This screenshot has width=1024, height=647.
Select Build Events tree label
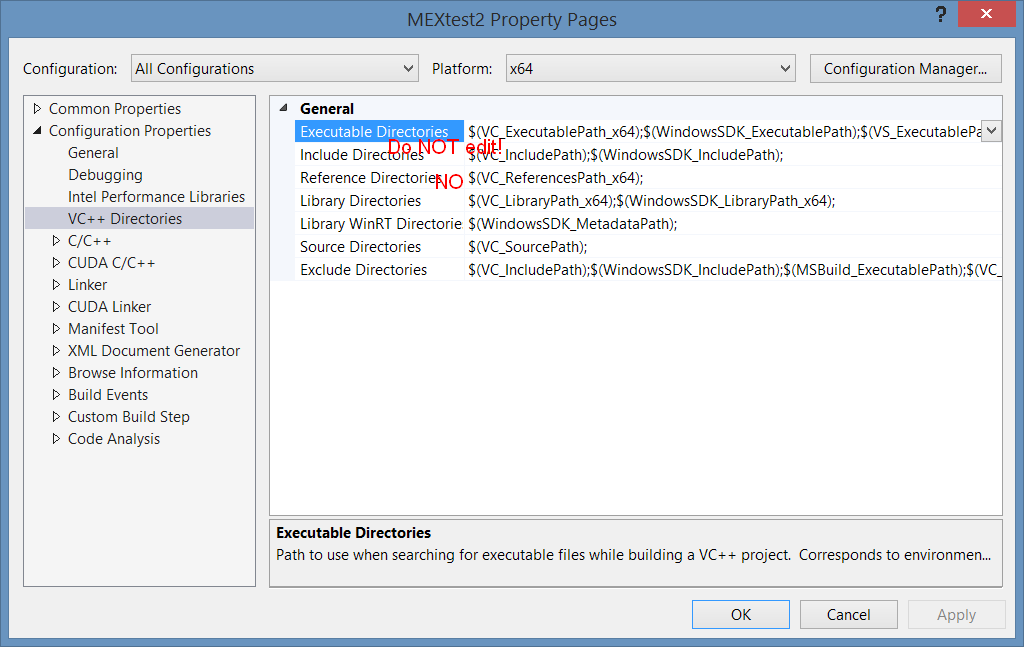108,394
